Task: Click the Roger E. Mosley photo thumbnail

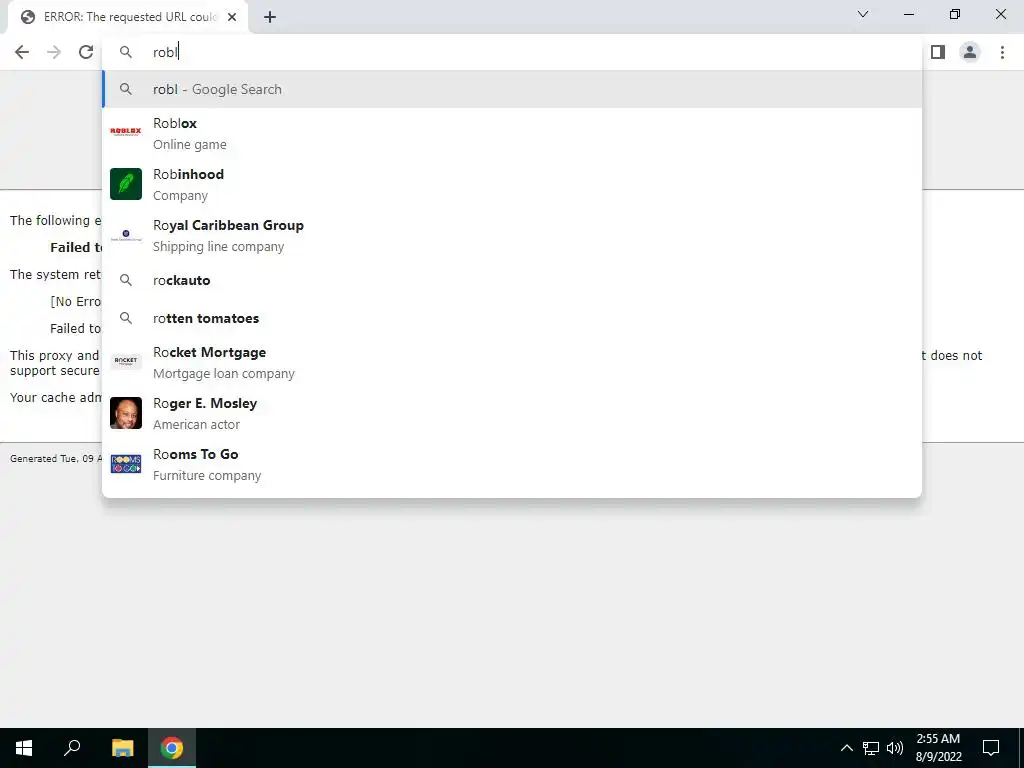Action: tap(126, 413)
